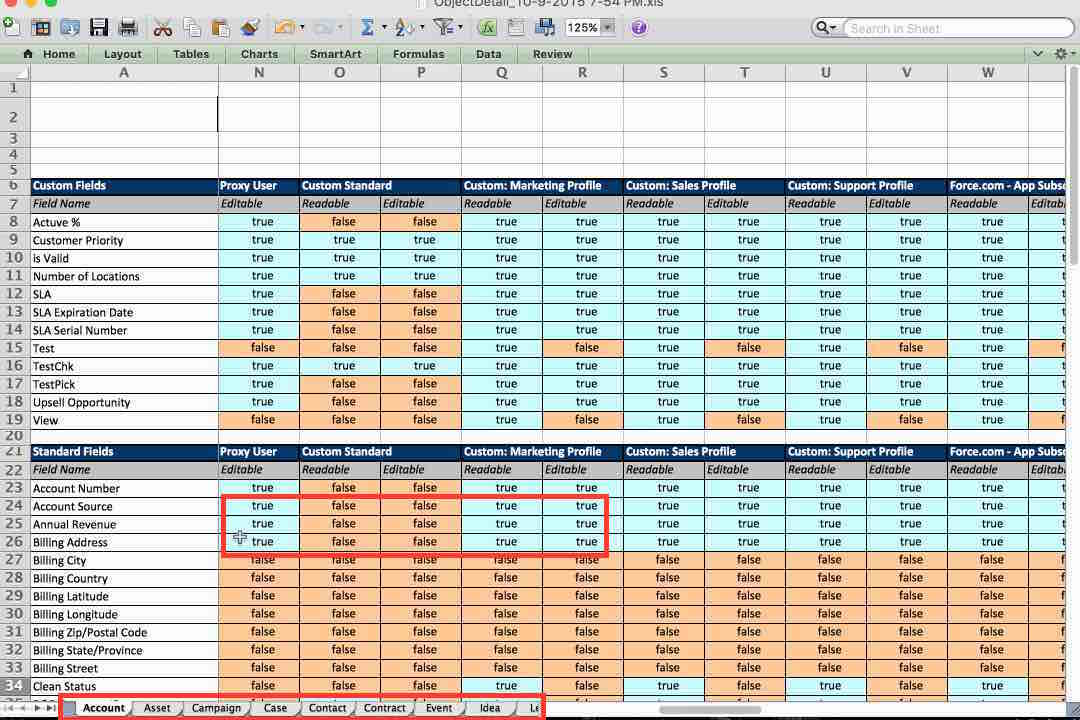Collapse the ribbon with the chevron

[x=1037, y=54]
